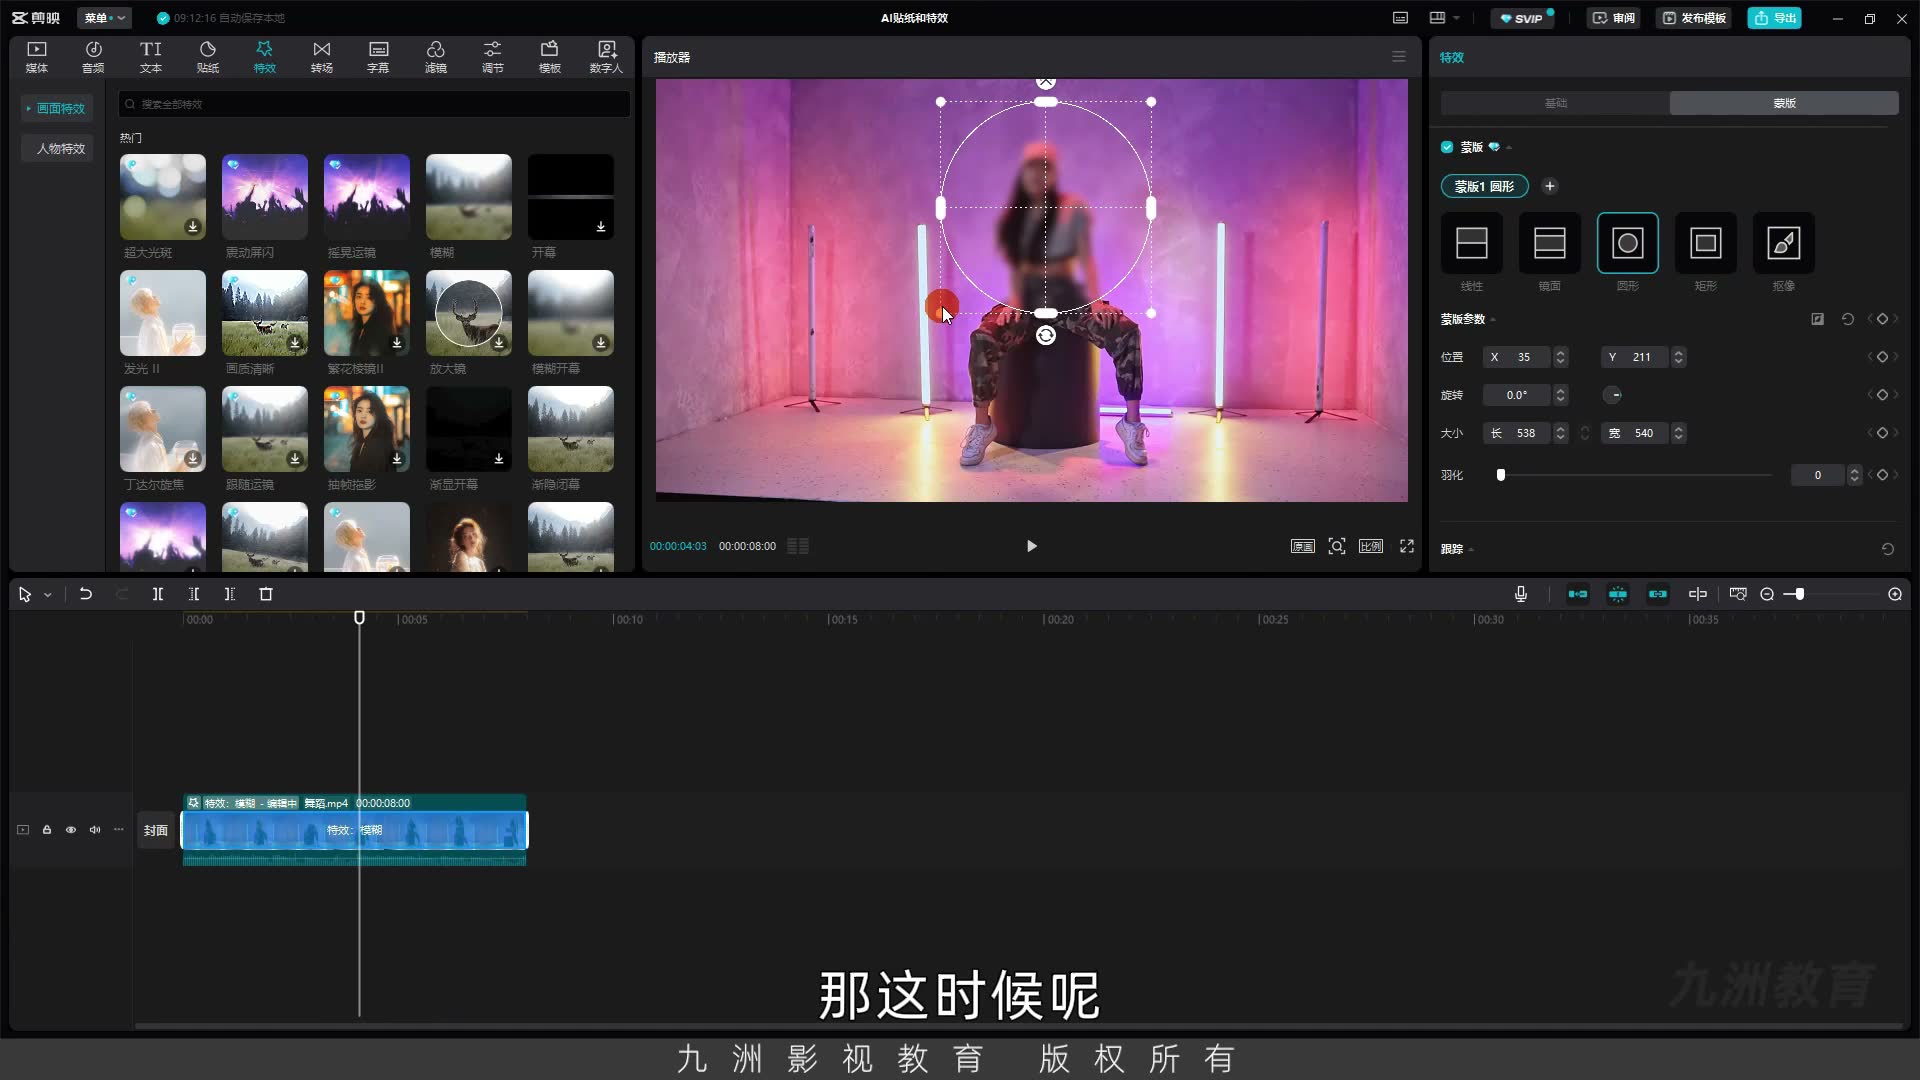Toggle track visibility eye icon

pyautogui.click(x=71, y=830)
